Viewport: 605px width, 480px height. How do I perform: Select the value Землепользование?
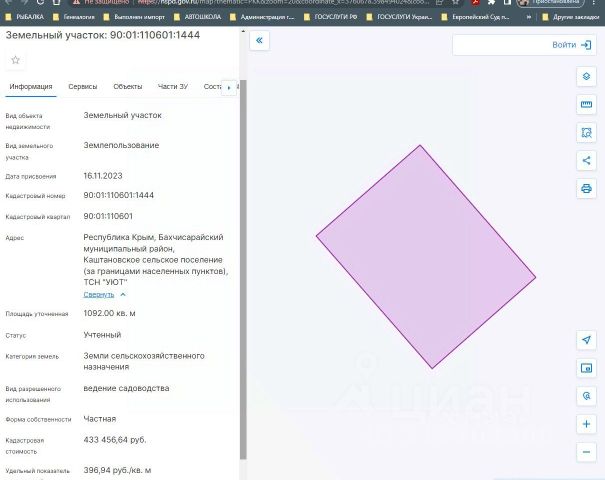click(121, 145)
